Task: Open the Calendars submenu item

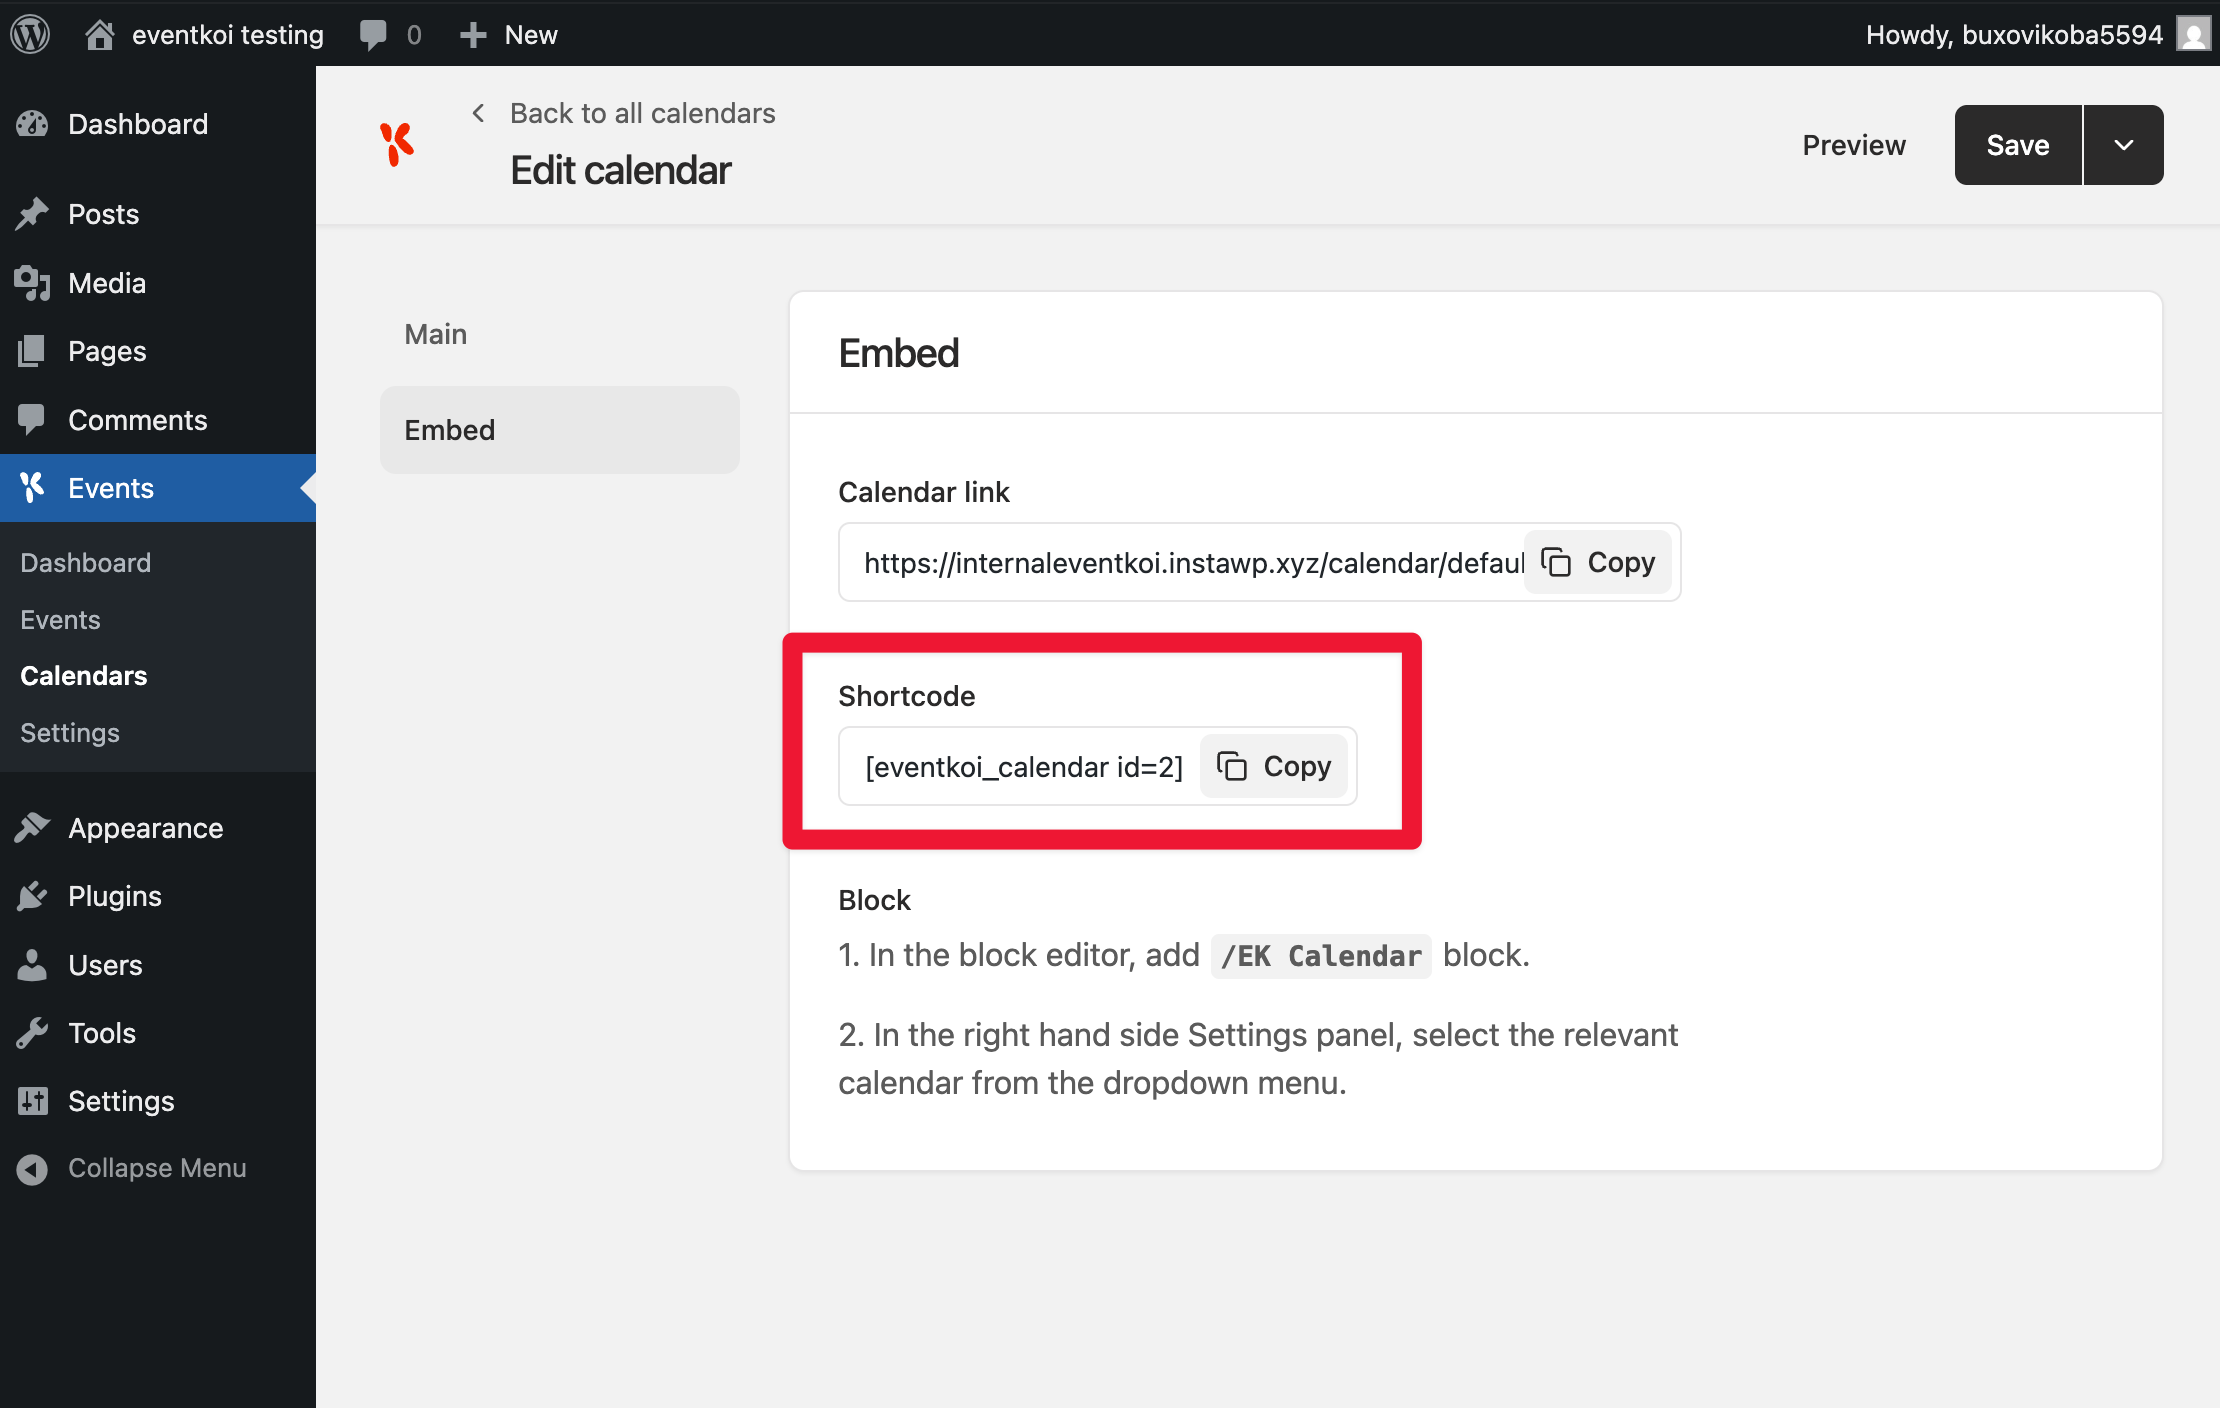Action: (x=84, y=676)
